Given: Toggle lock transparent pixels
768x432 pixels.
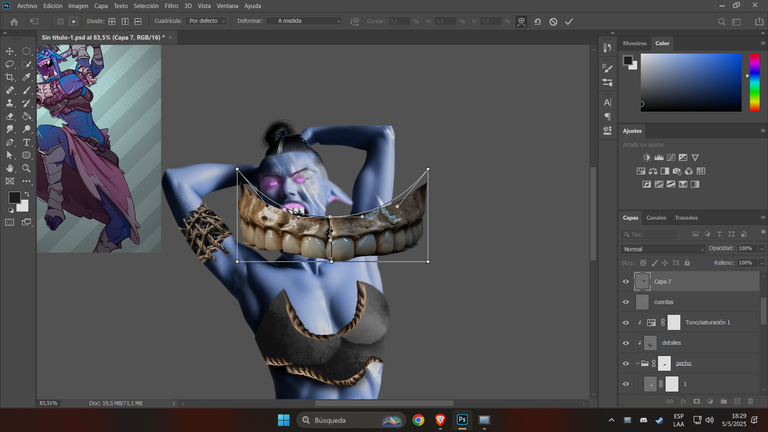Looking at the screenshot, I should pos(643,263).
